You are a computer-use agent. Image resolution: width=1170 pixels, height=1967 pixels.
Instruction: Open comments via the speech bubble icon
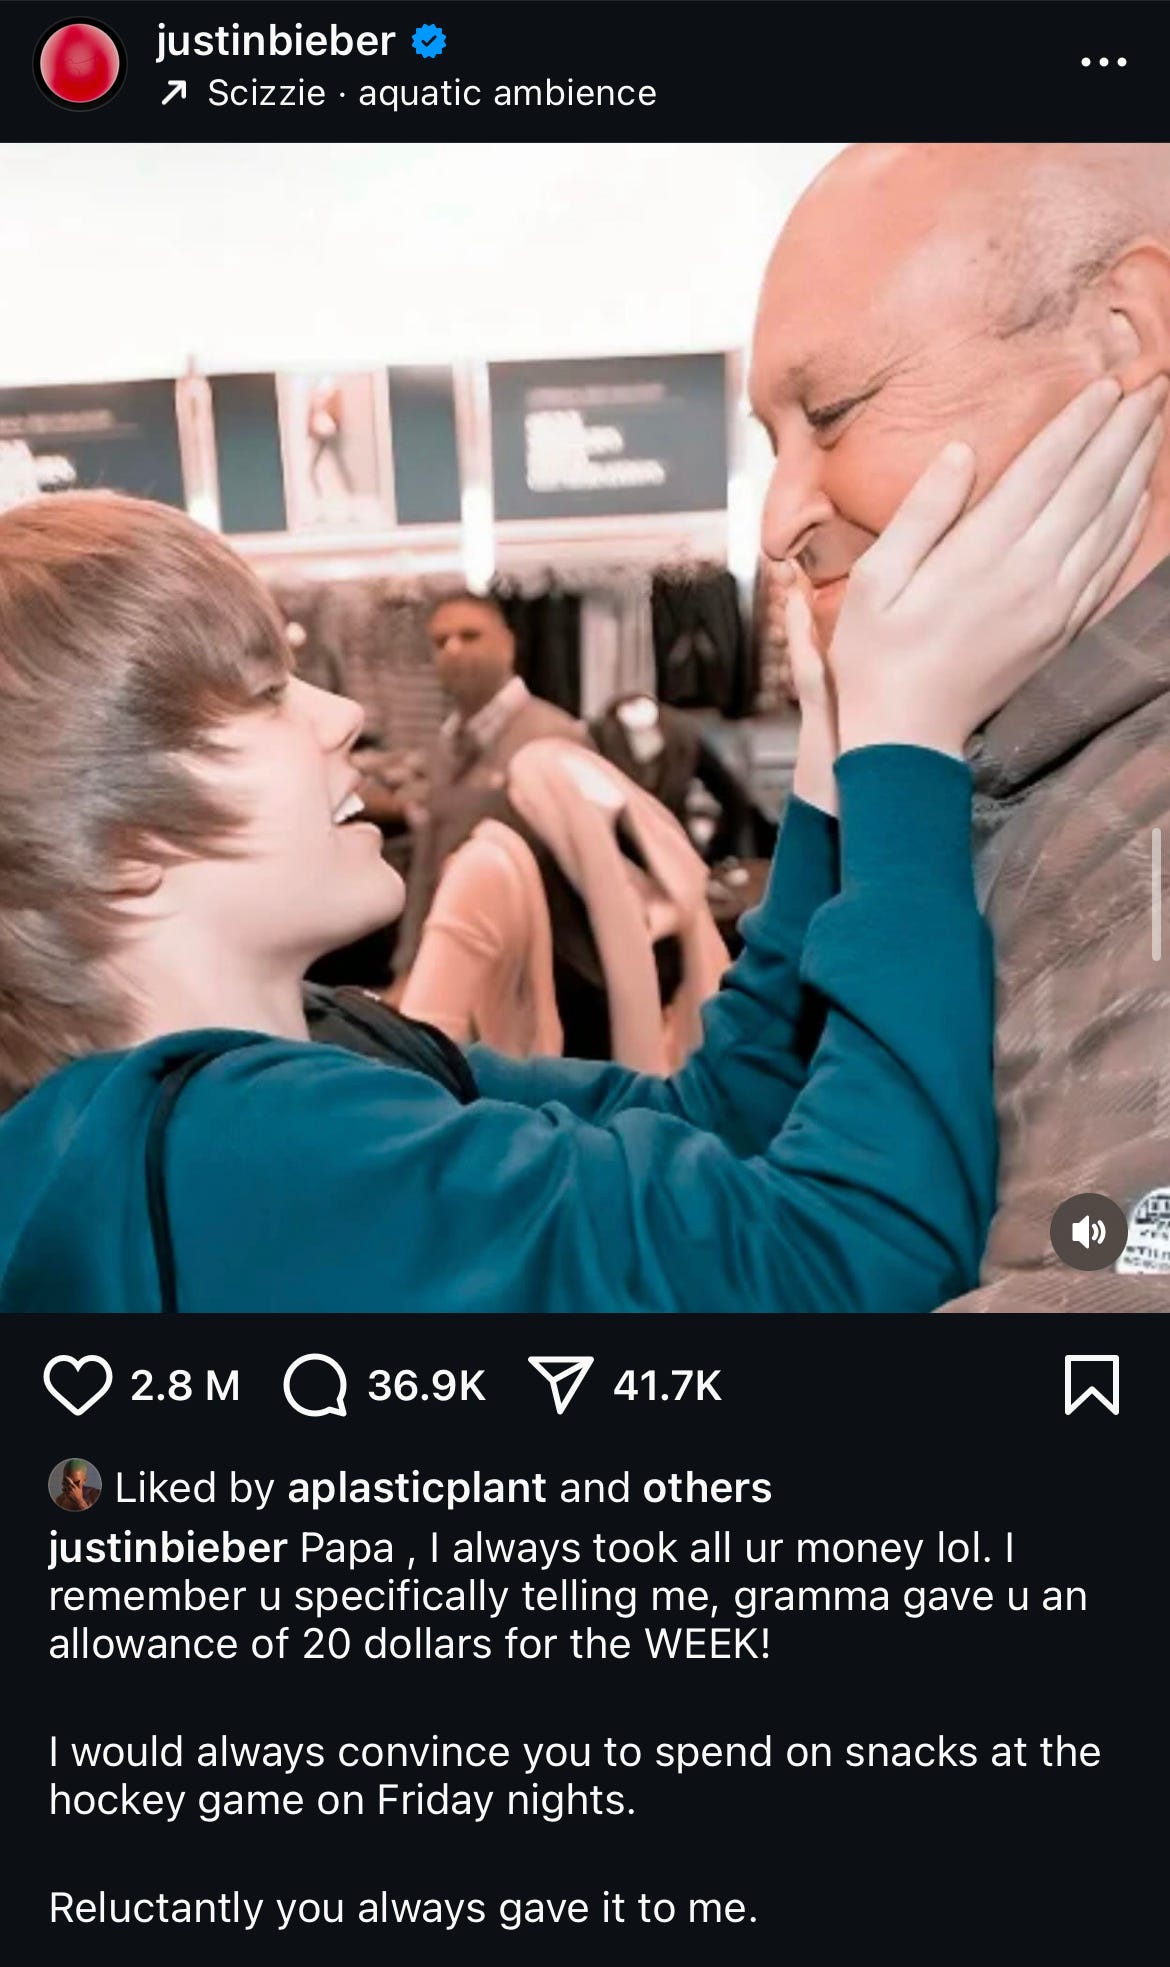tap(315, 1386)
